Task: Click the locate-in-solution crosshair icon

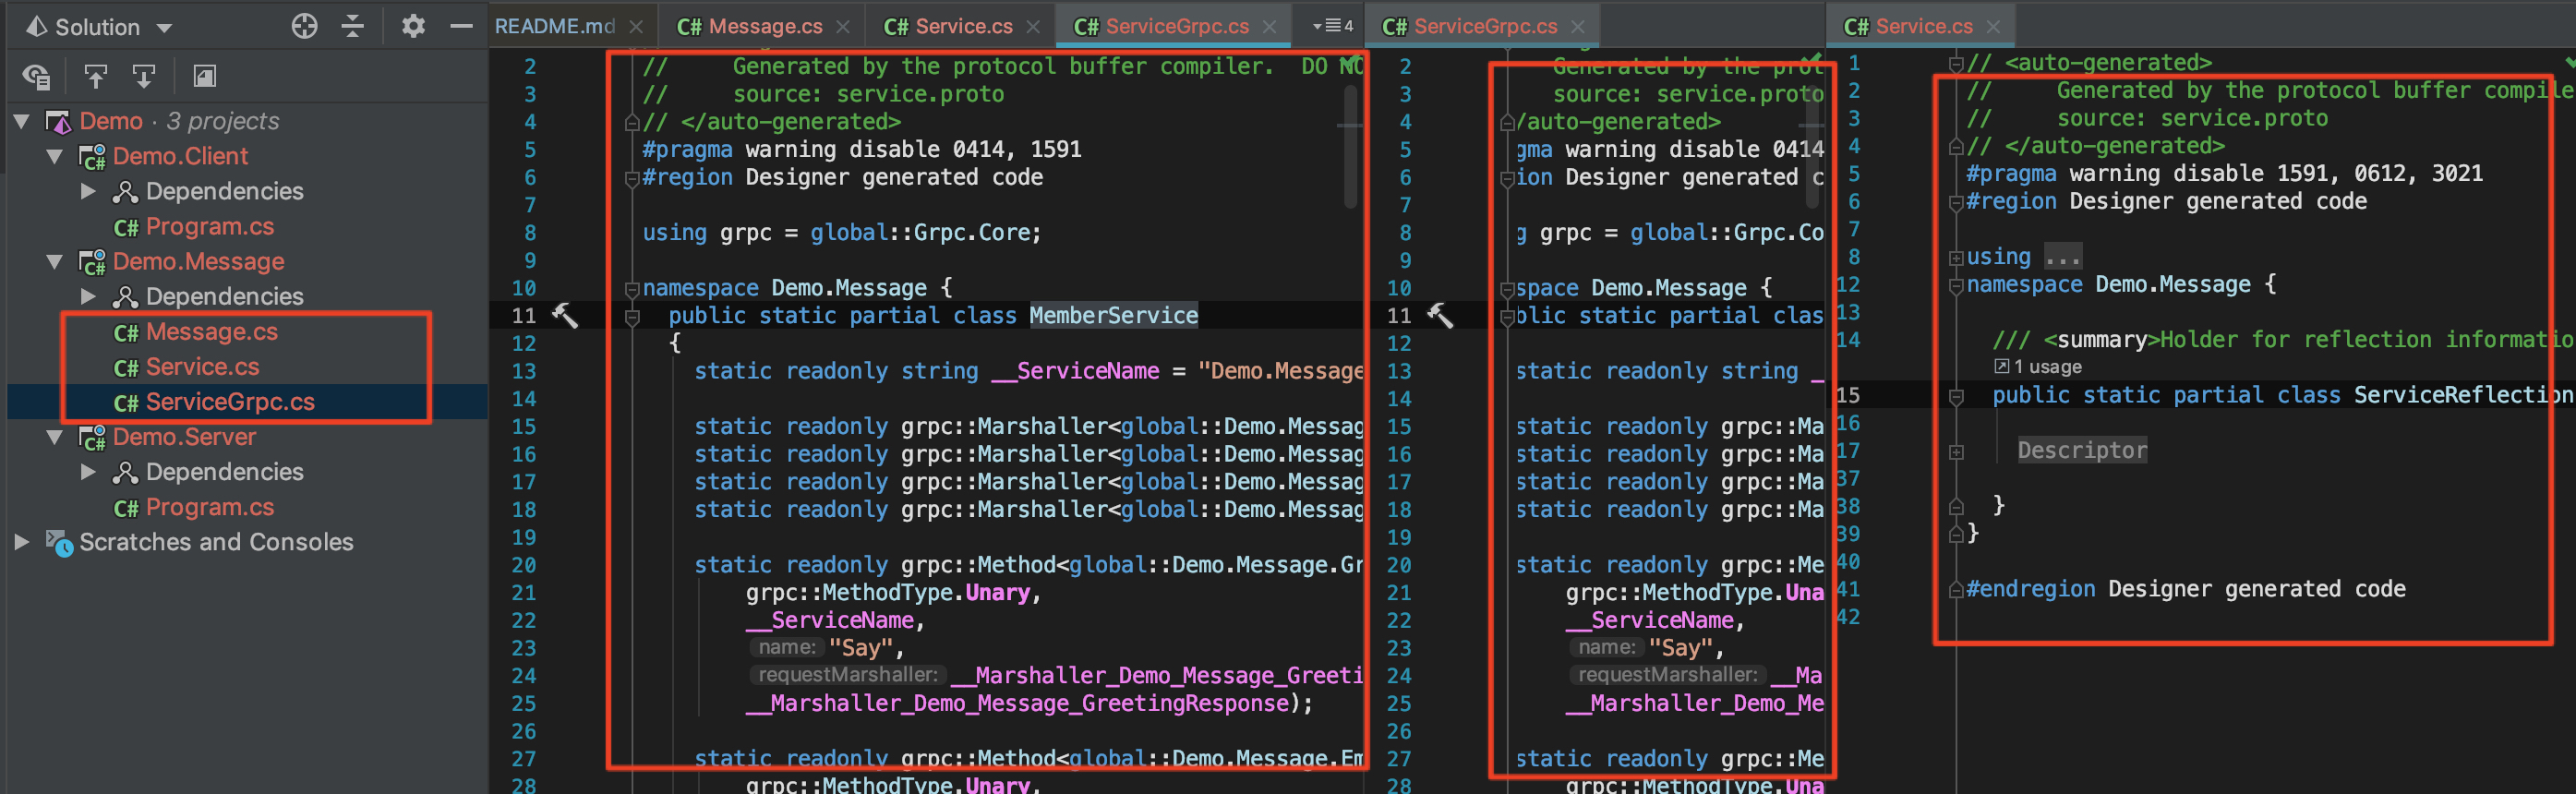Action: [304, 26]
